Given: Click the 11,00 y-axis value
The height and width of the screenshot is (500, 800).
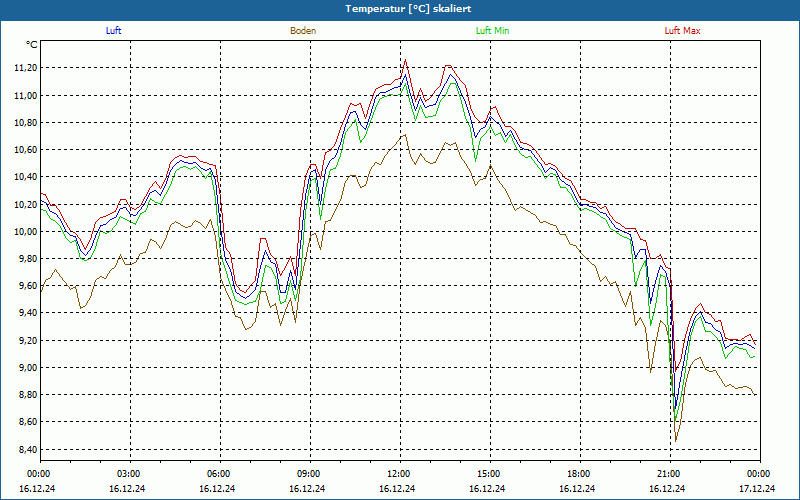Looking at the screenshot, I should [x=24, y=95].
